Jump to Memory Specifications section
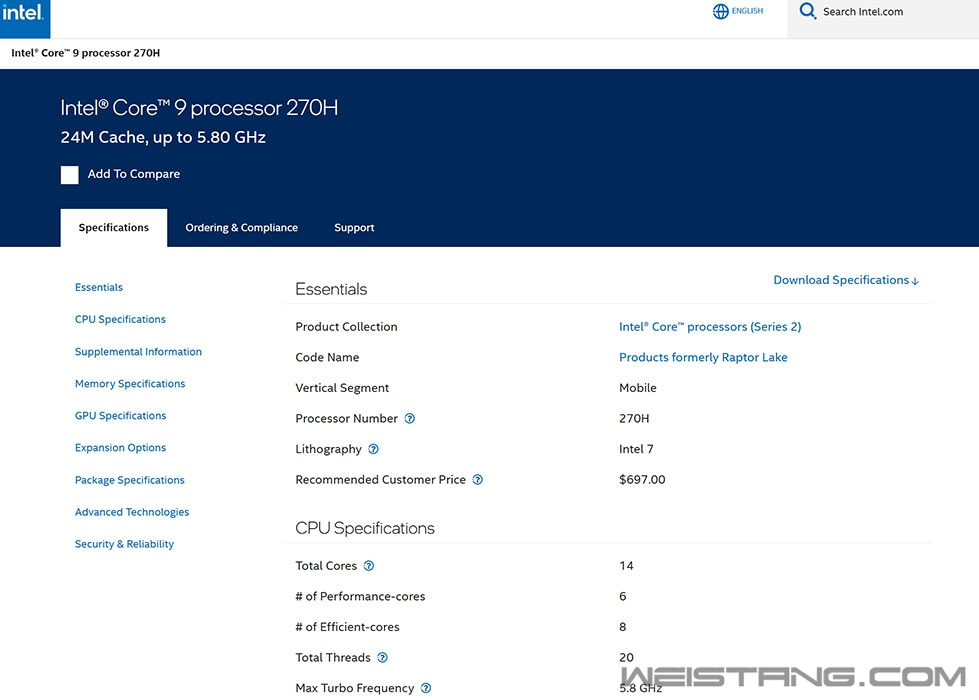Viewport: 979px width, 700px height. 130,383
